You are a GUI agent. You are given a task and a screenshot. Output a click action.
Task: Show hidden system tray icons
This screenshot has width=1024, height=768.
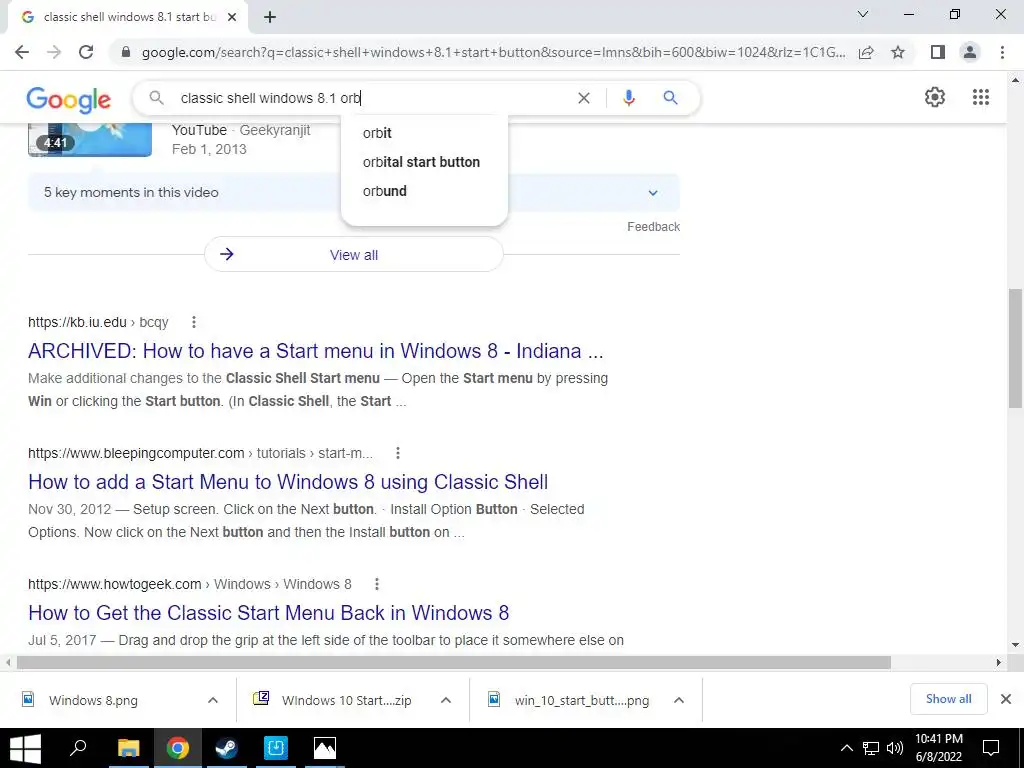846,748
